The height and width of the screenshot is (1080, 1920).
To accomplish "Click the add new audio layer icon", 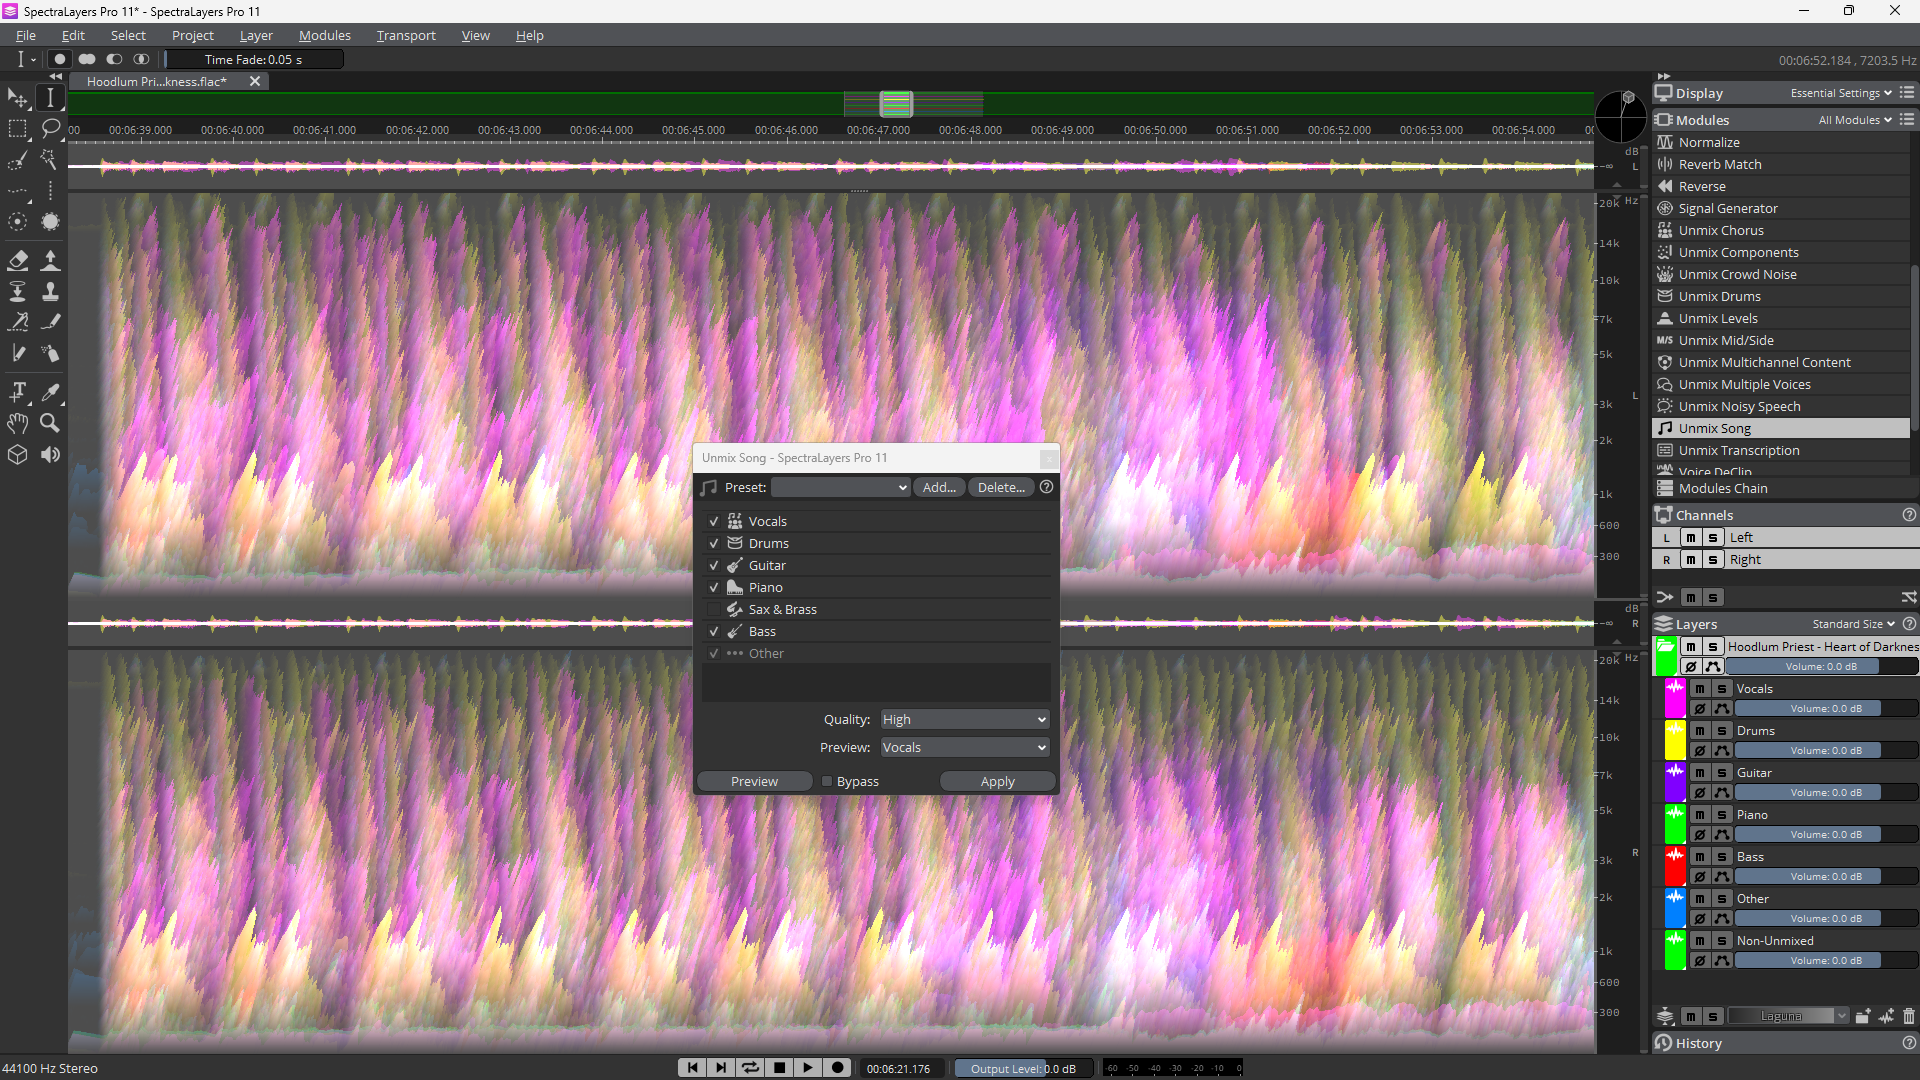I will (1886, 1016).
